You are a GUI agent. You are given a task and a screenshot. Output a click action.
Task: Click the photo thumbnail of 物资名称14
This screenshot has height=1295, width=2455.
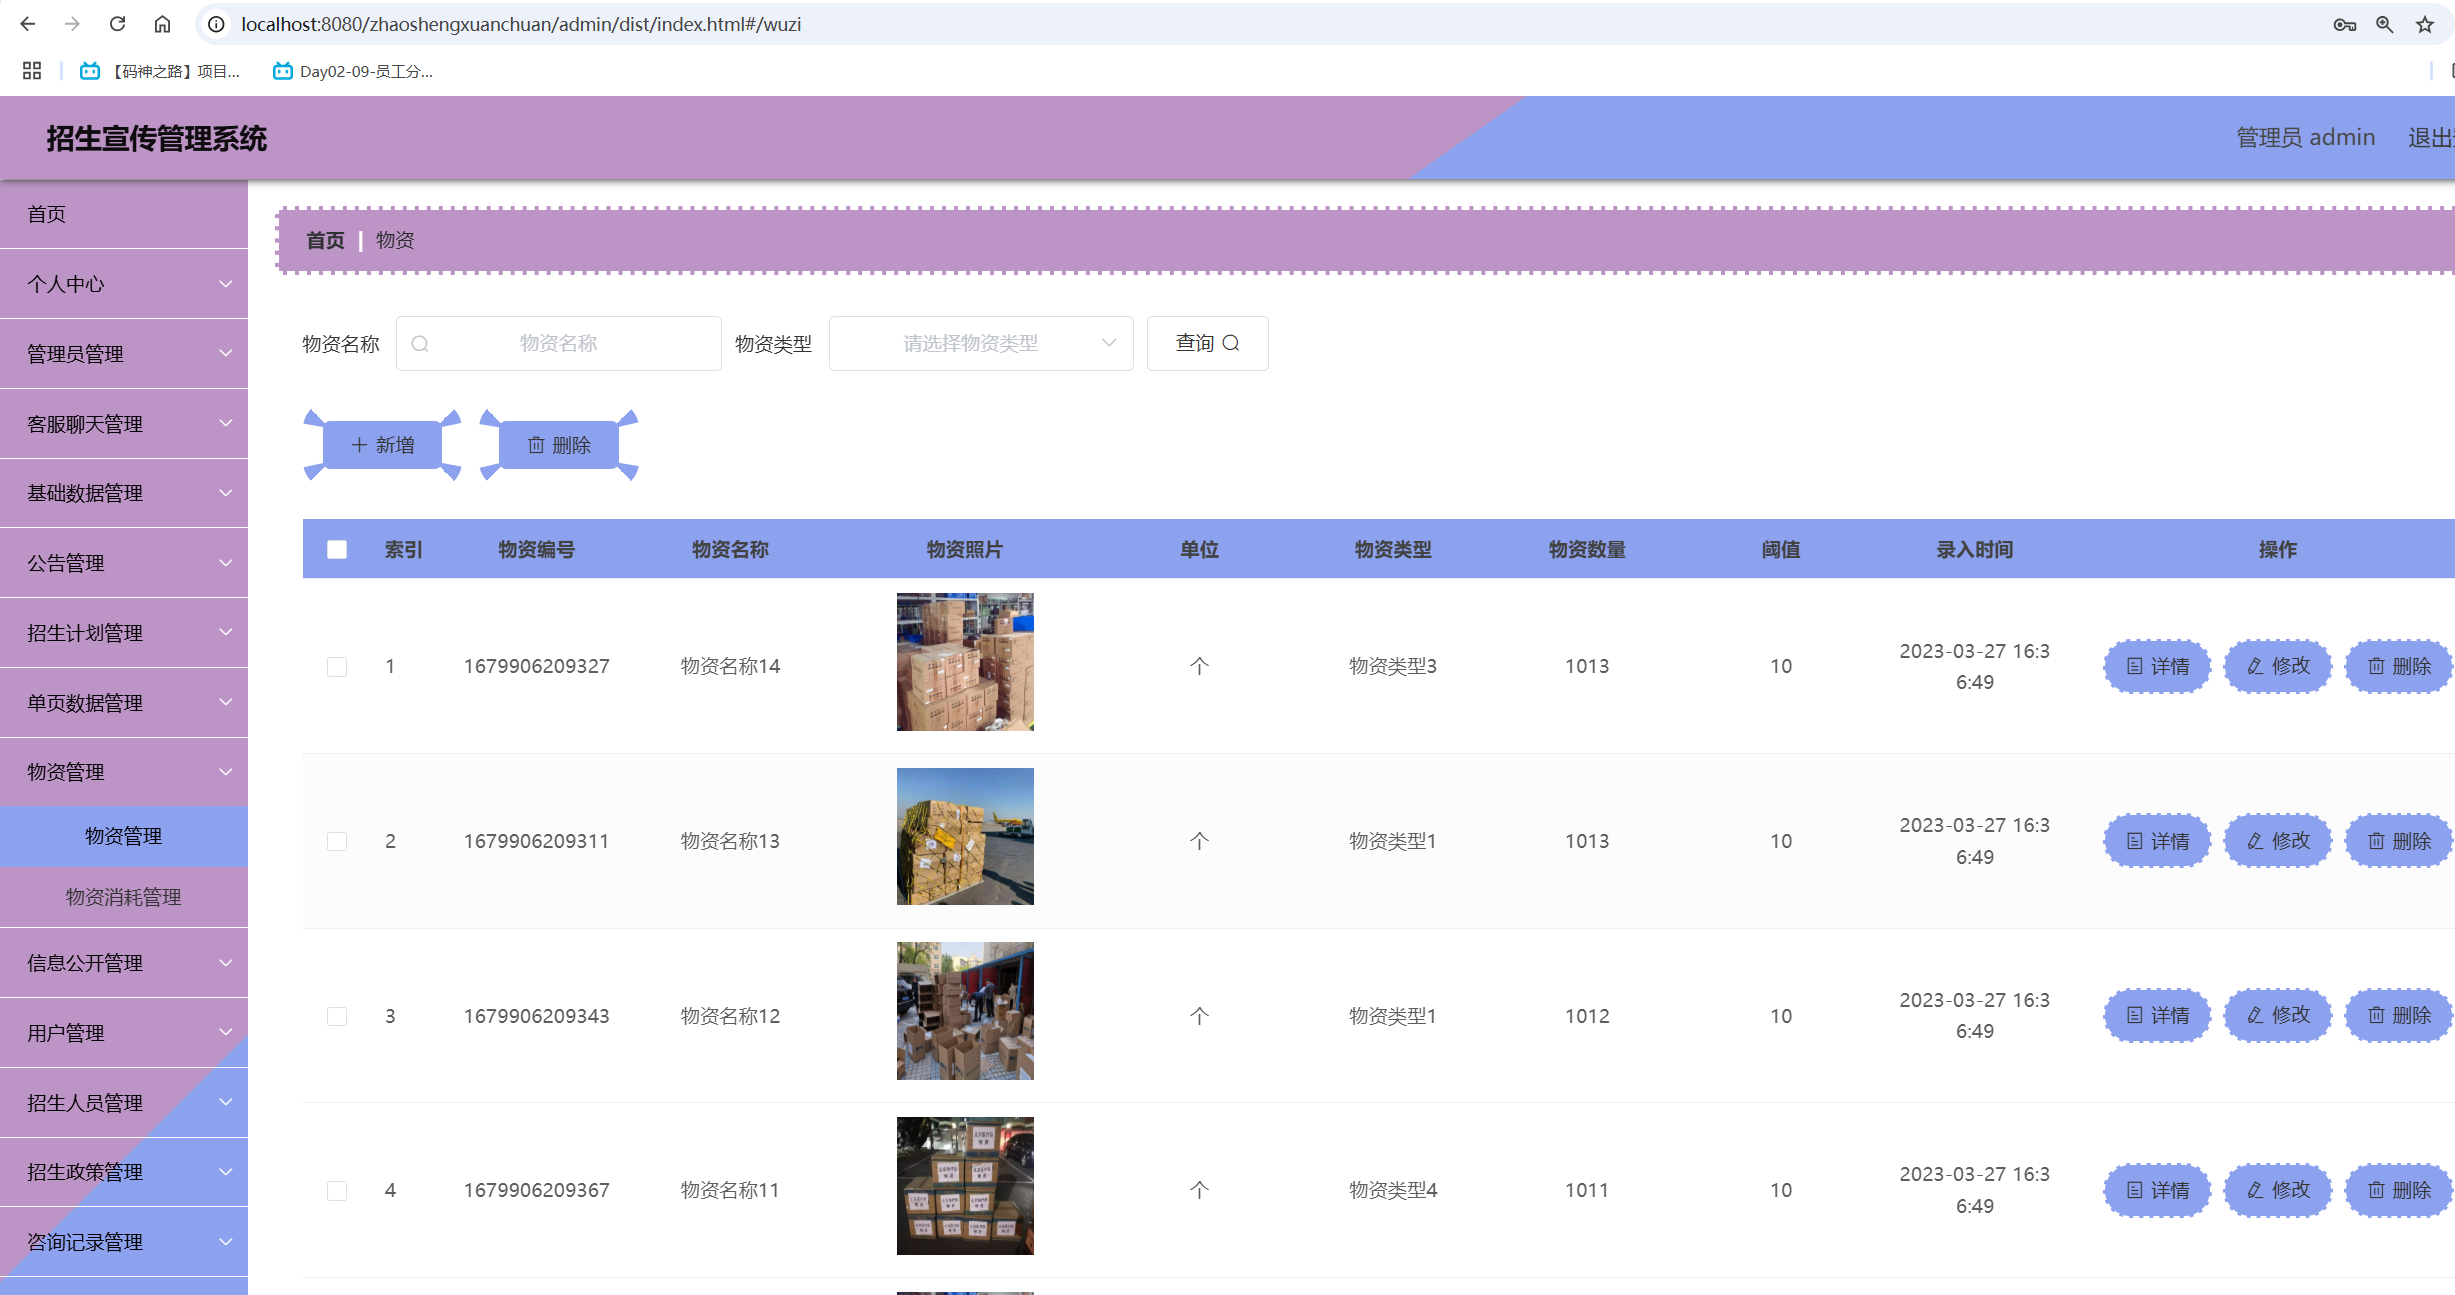coord(964,661)
